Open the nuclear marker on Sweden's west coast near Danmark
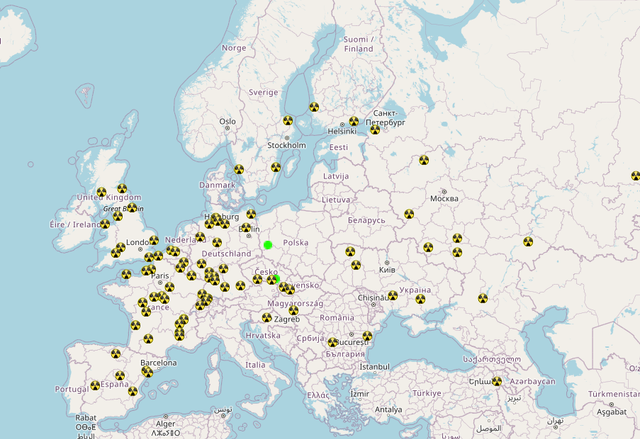Image resolution: width=640 pixels, height=439 pixels. point(239,169)
